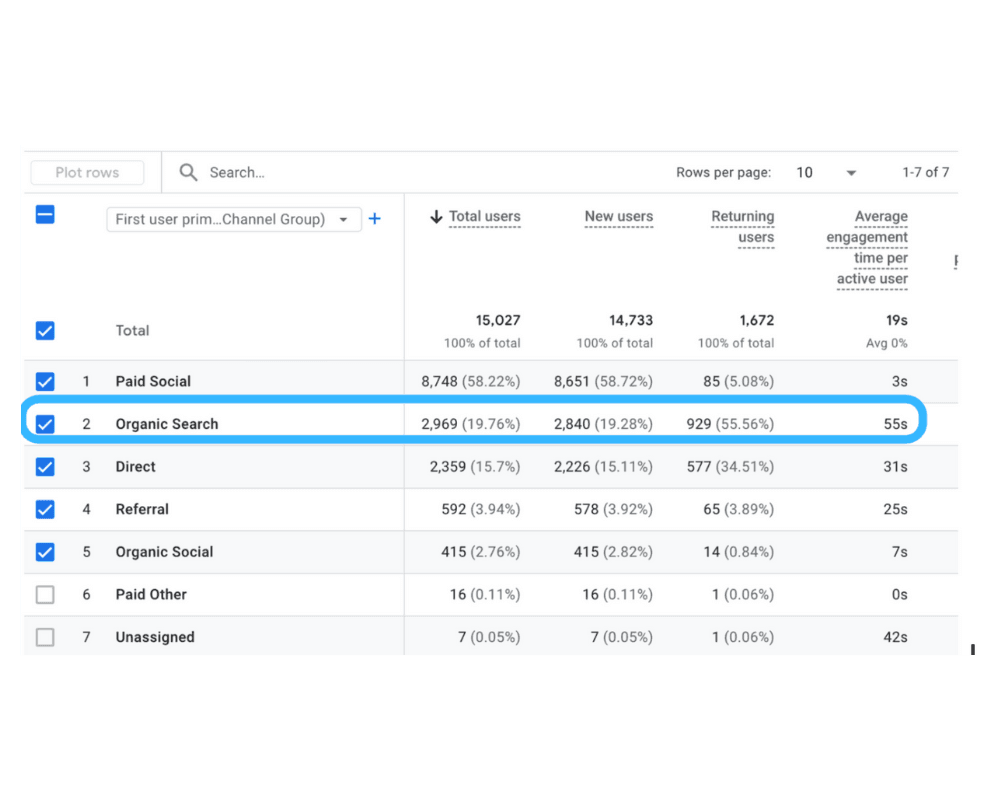The image size is (1000, 800).
Task: Click the 14,733 new users total
Action: coord(631,320)
